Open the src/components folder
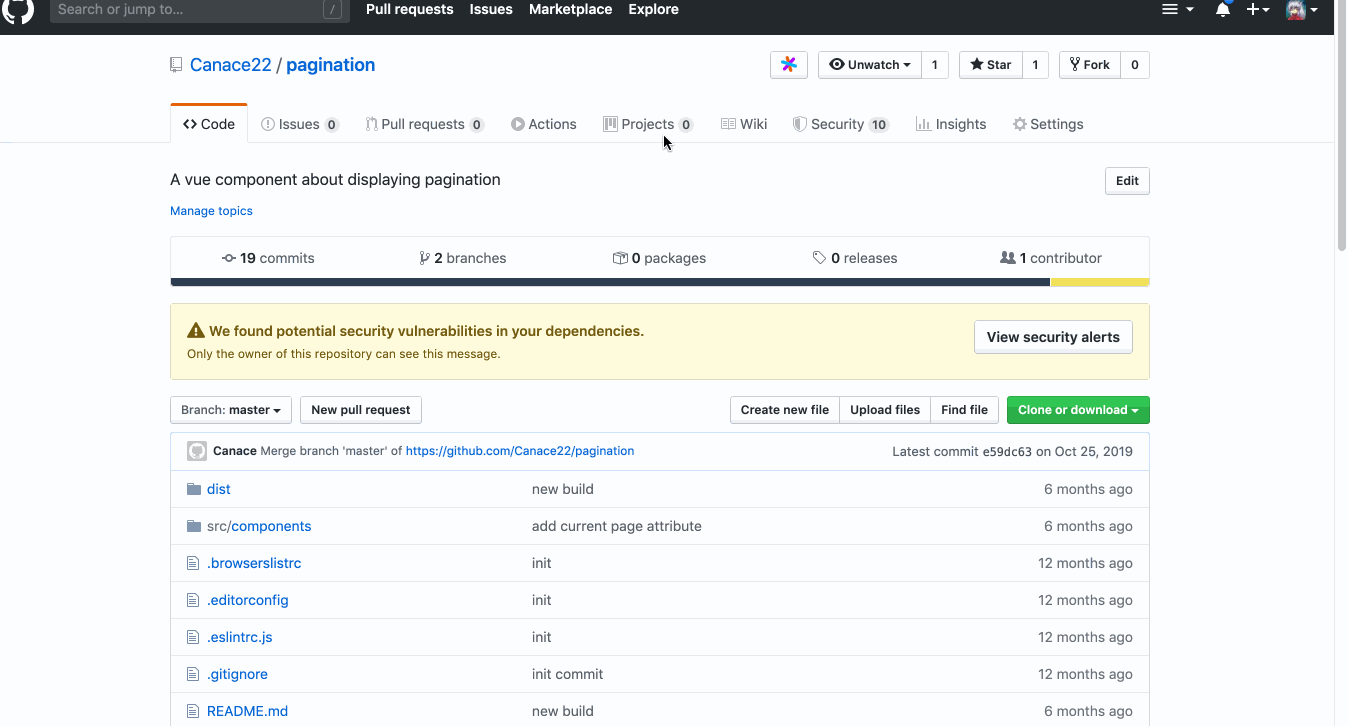 (x=259, y=526)
